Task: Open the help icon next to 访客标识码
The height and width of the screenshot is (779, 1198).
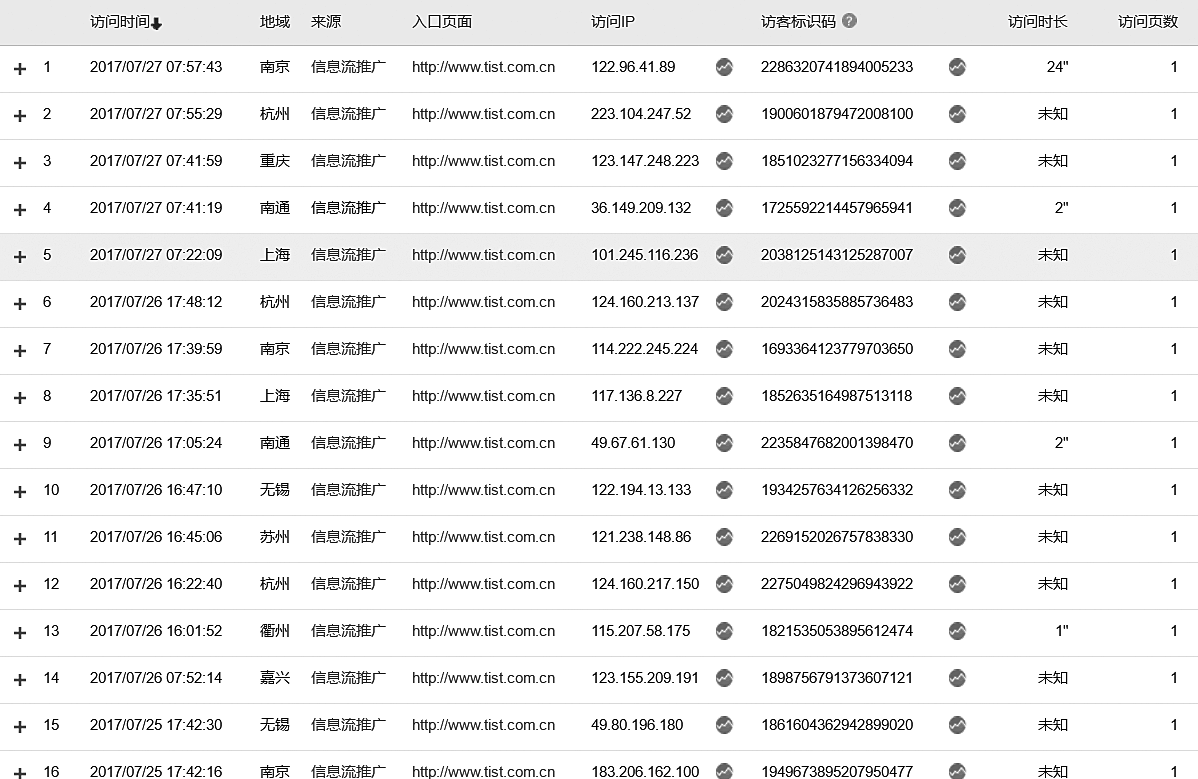Action: click(849, 21)
